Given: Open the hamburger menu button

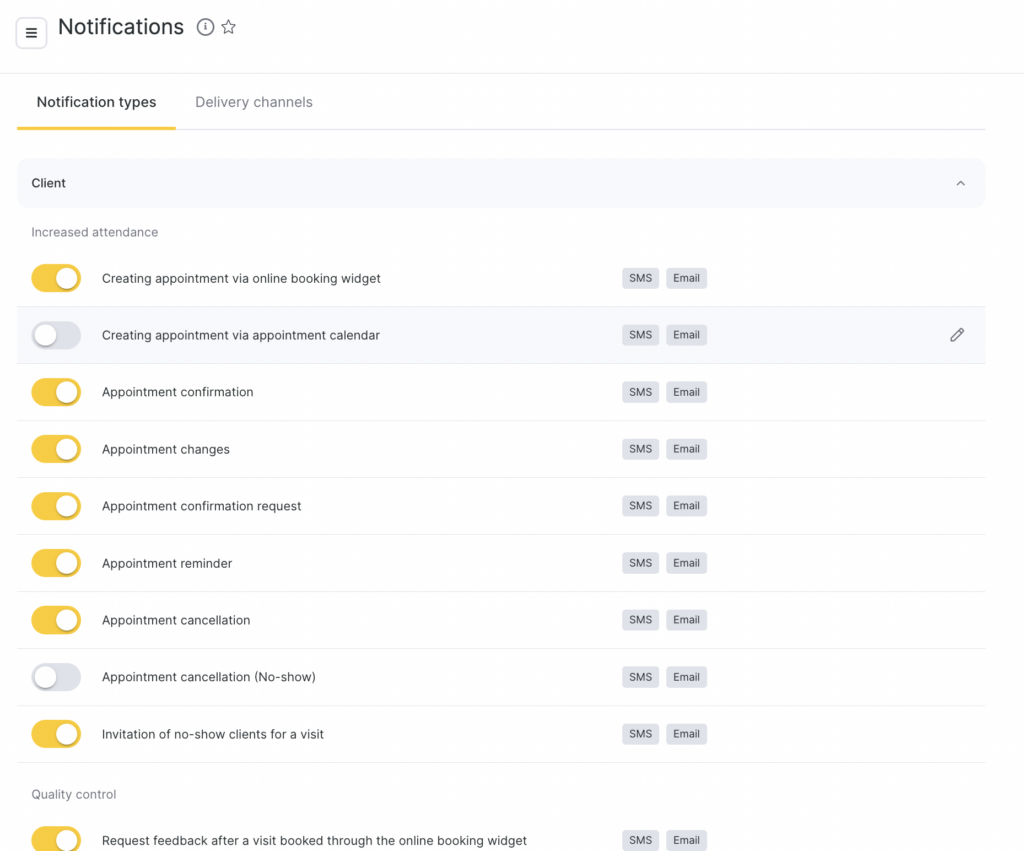Looking at the screenshot, I should [x=31, y=33].
